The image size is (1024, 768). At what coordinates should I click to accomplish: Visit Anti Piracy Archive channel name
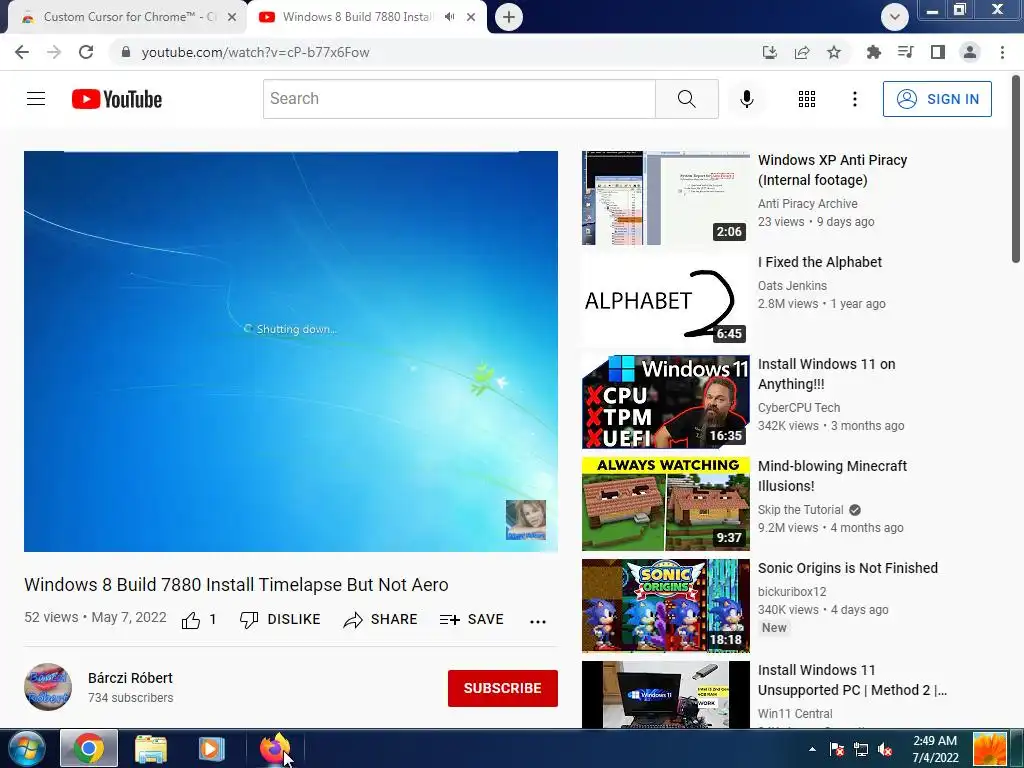[807, 204]
